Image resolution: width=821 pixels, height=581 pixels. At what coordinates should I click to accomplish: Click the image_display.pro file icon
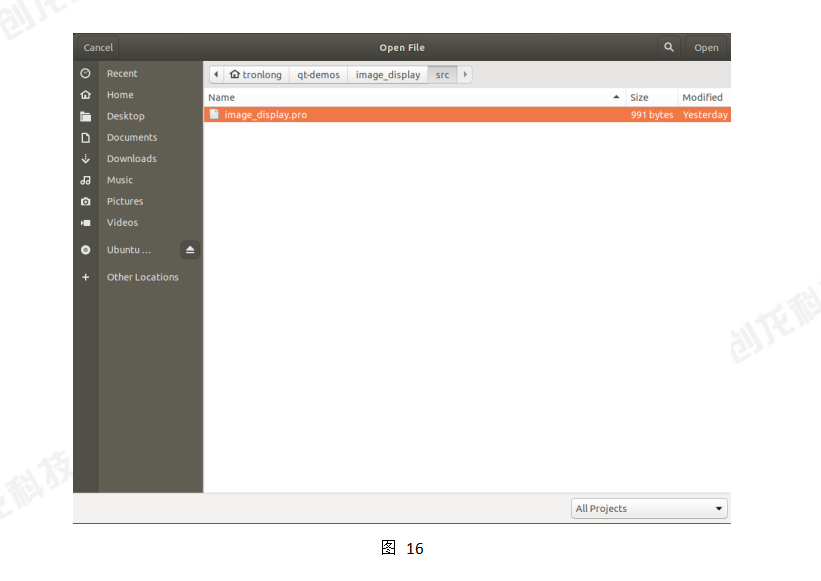[x=214, y=114]
